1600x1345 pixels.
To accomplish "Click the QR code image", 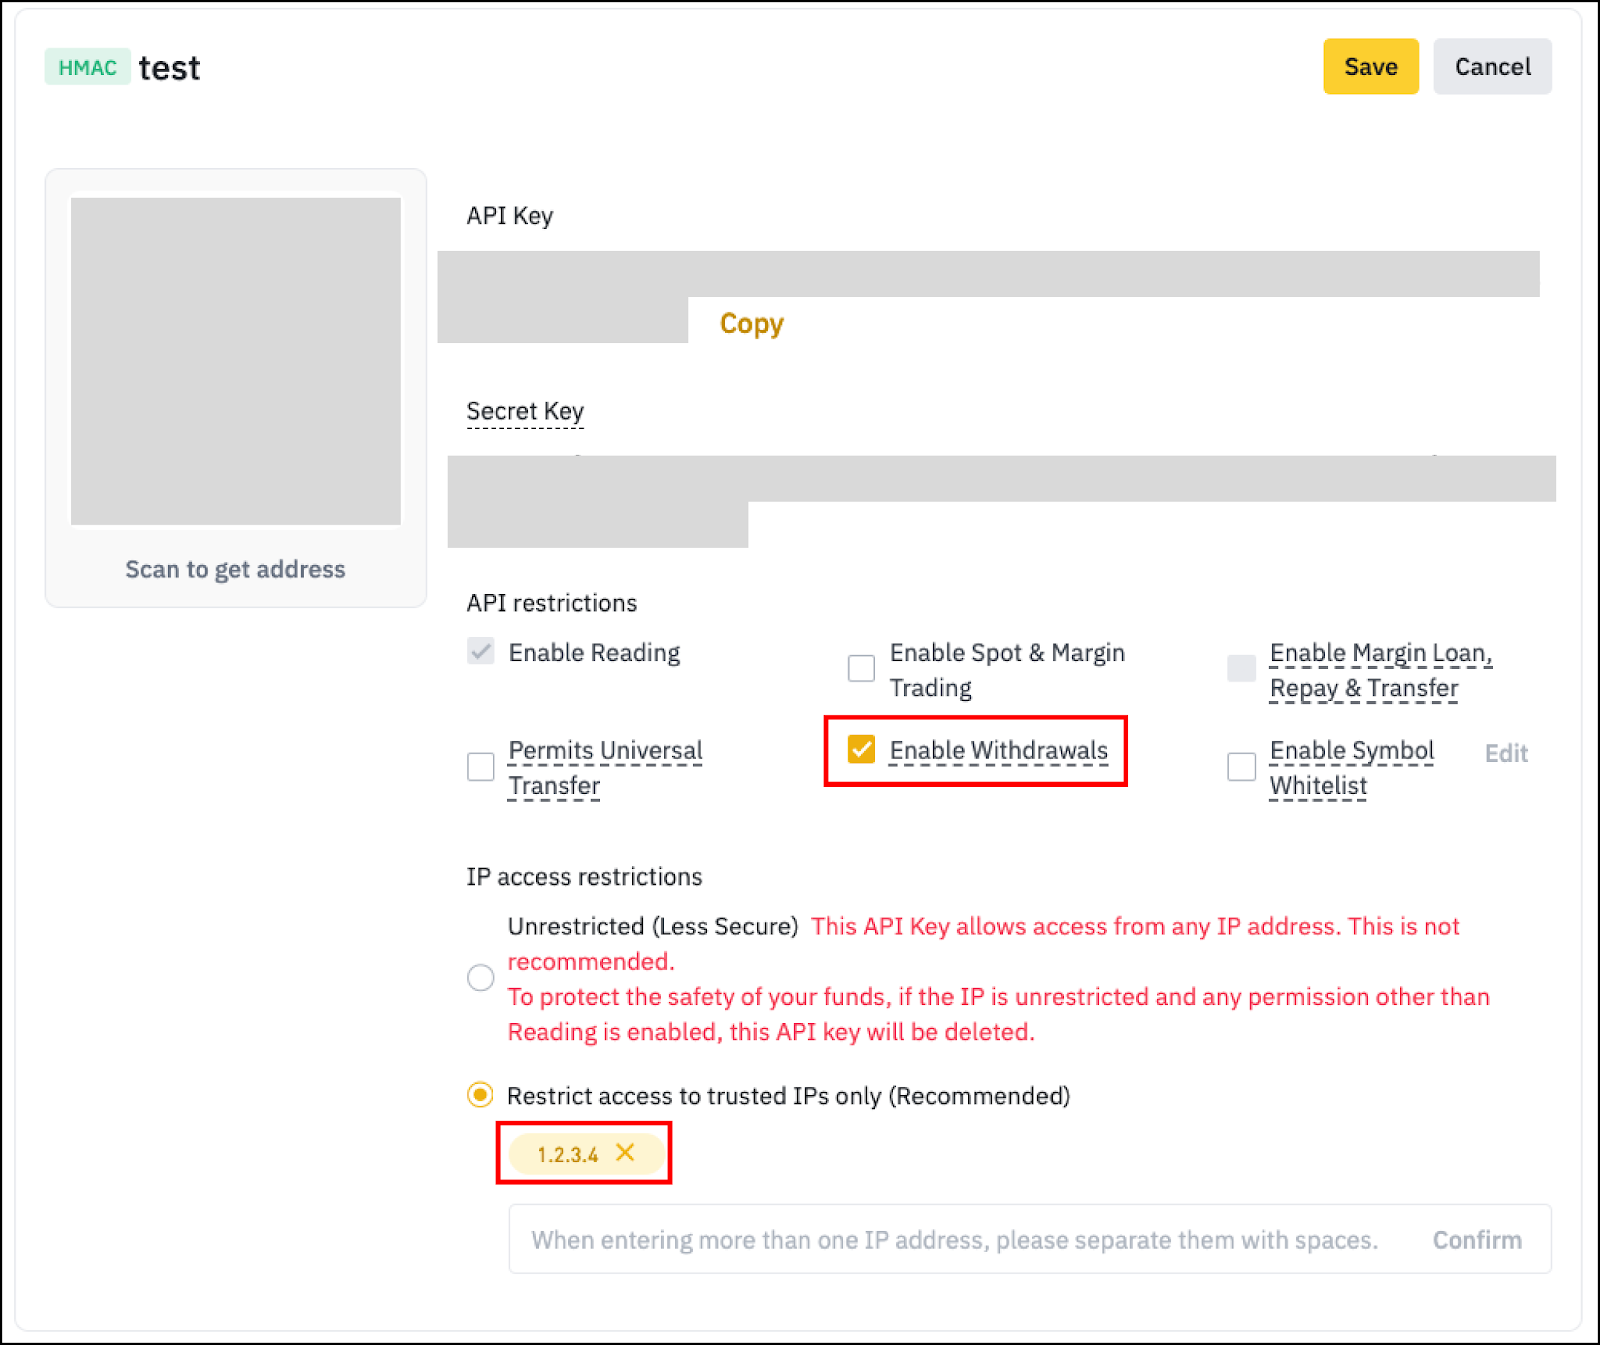I will [236, 361].
